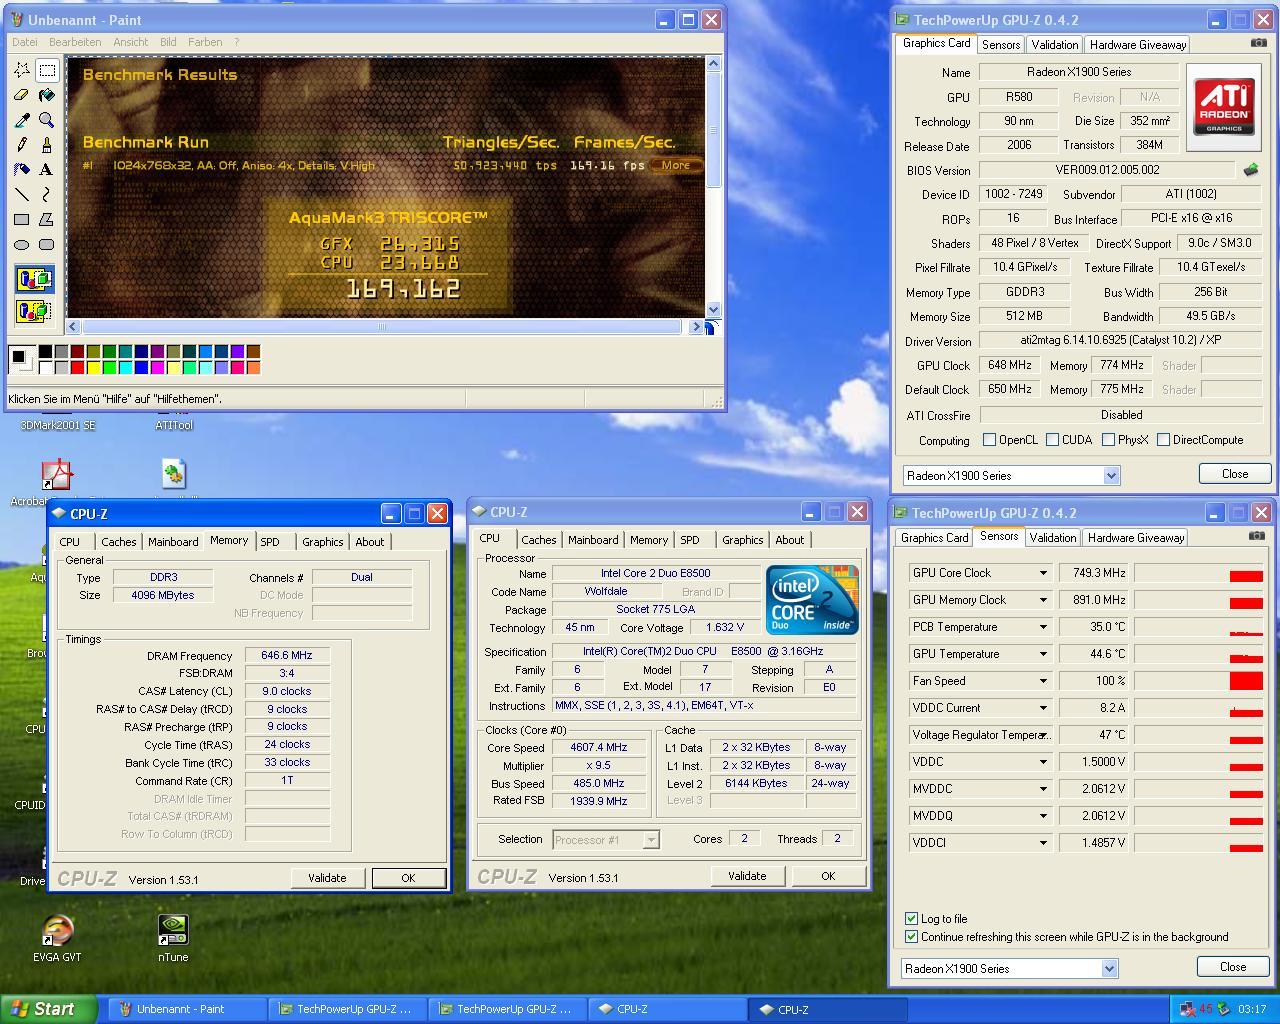This screenshot has width=1280, height=1024.
Task: Click the Paint vertical scrollbar down arrow
Action: (713, 310)
